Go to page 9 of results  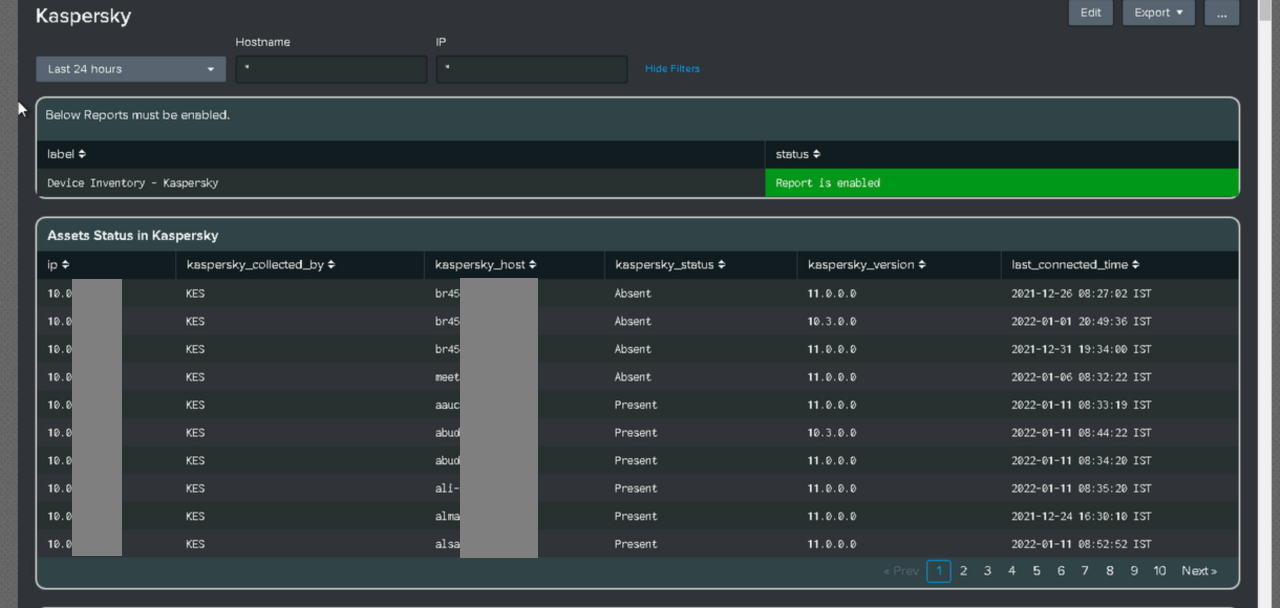point(1134,571)
